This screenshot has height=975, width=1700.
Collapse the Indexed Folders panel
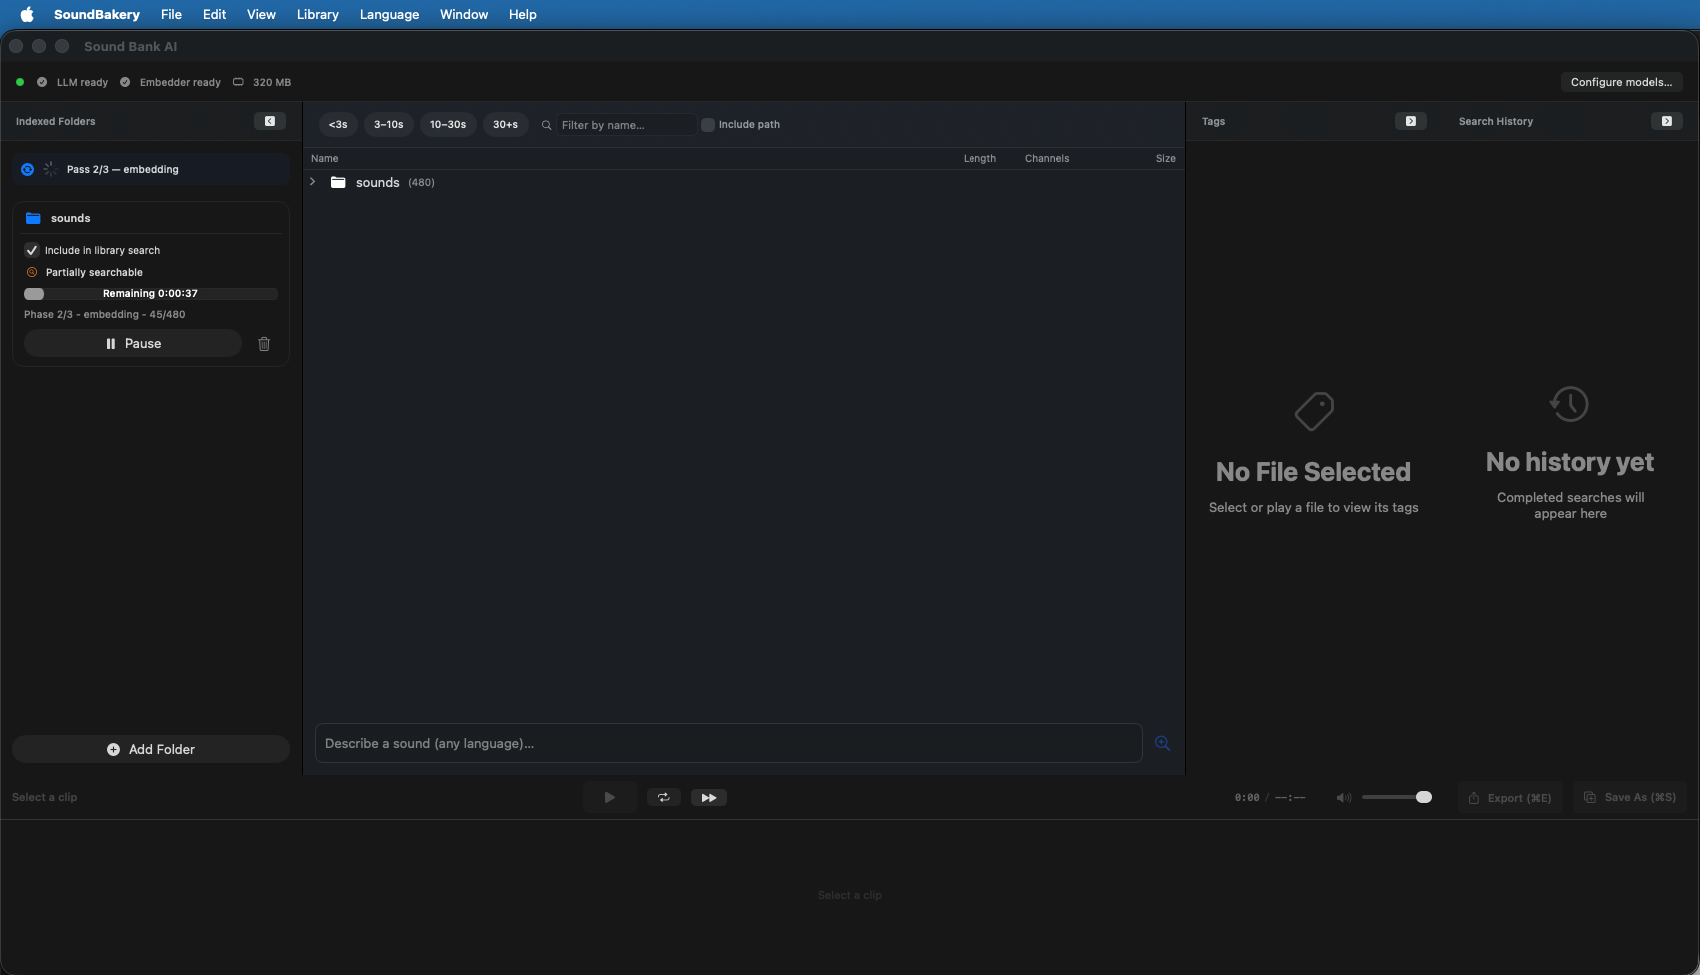pos(269,121)
